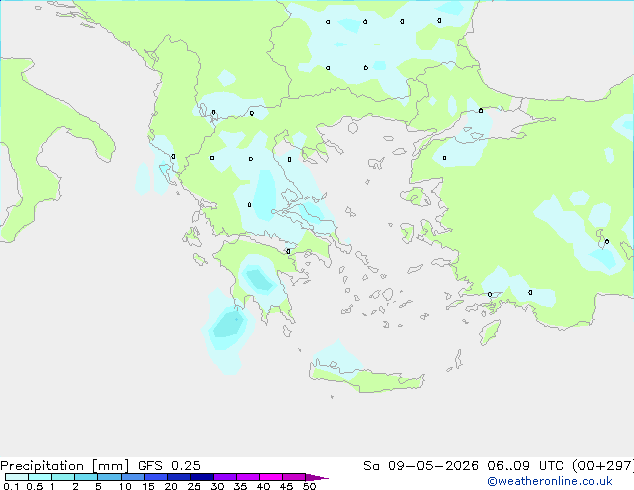Image resolution: width=634 pixels, height=490 pixels.
Task: Select the 40–45 mm magenta legend swatch
Action: click(x=271, y=477)
